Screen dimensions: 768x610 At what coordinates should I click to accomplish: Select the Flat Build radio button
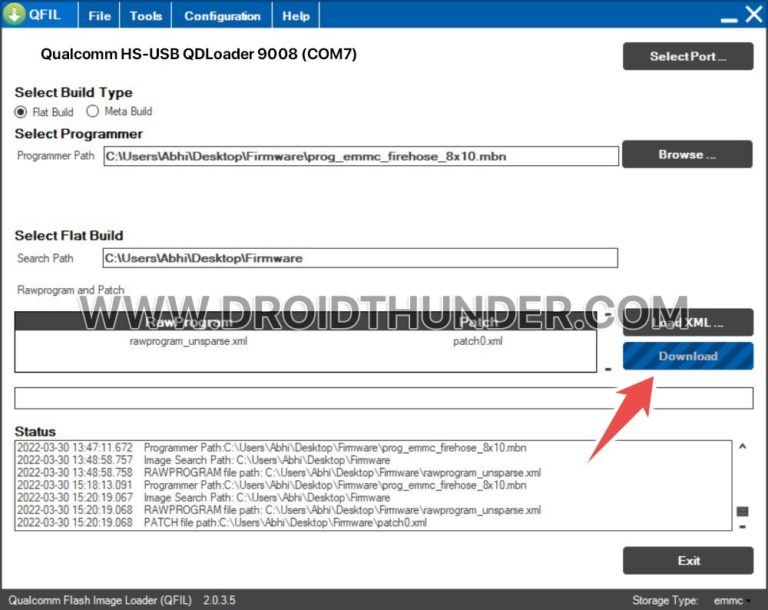tap(21, 112)
